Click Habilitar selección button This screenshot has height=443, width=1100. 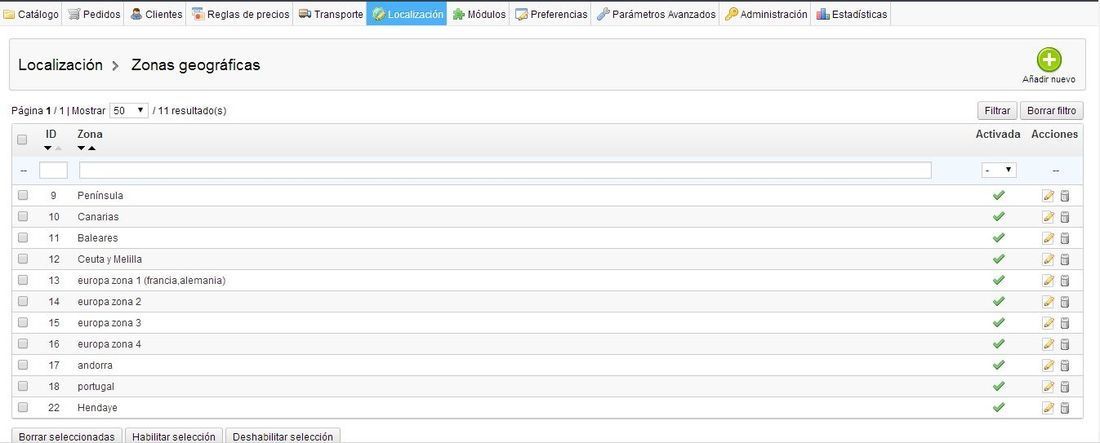click(x=174, y=437)
